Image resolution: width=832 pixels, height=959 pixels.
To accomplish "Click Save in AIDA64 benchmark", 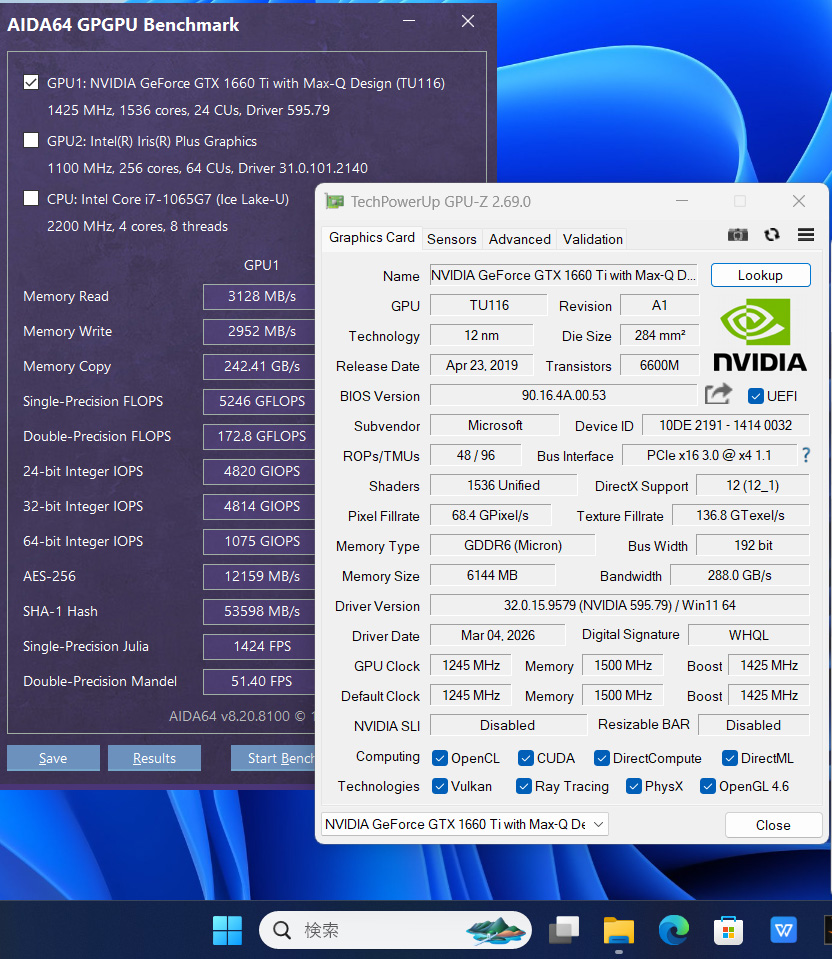I will tap(53, 758).
